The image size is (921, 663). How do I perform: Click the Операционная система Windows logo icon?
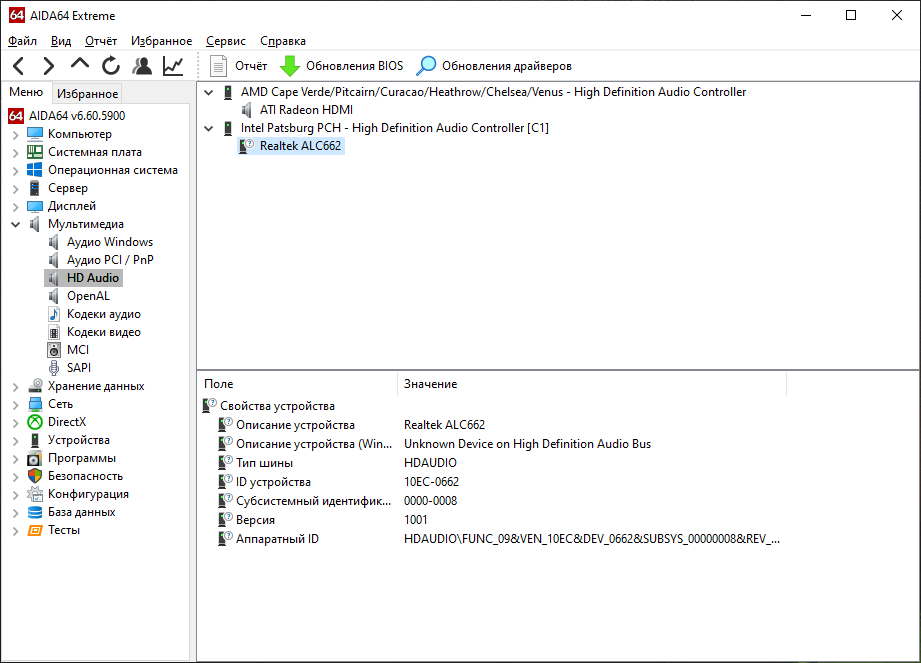point(35,170)
